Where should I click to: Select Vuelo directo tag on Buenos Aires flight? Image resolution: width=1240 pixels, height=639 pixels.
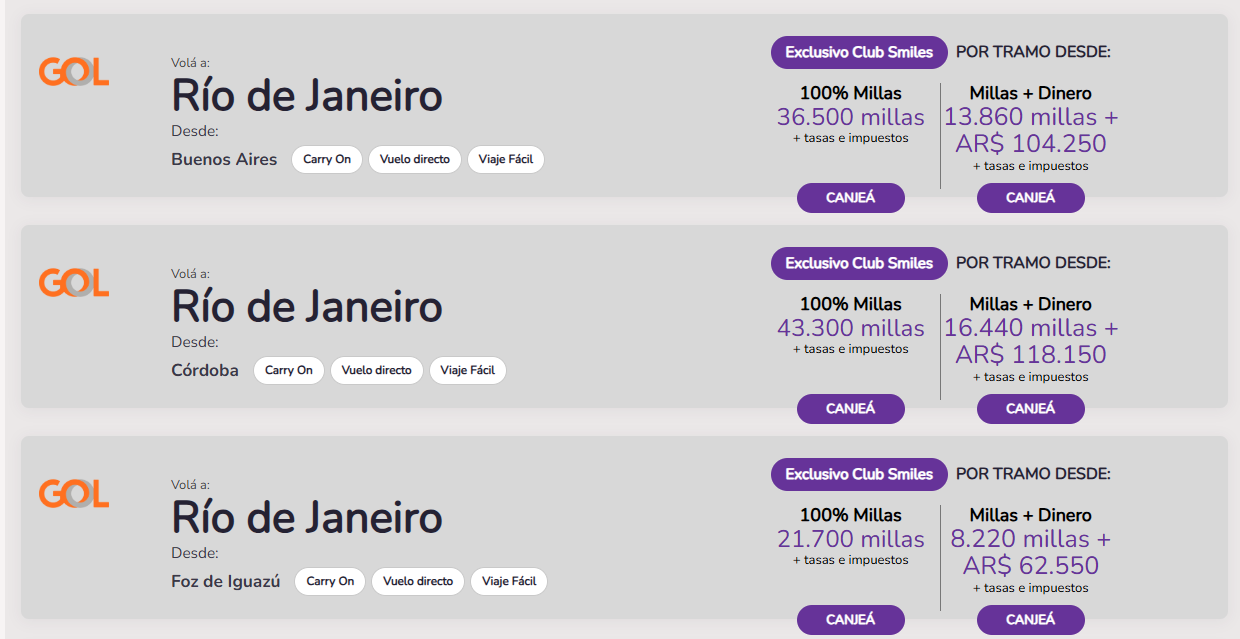click(x=415, y=159)
